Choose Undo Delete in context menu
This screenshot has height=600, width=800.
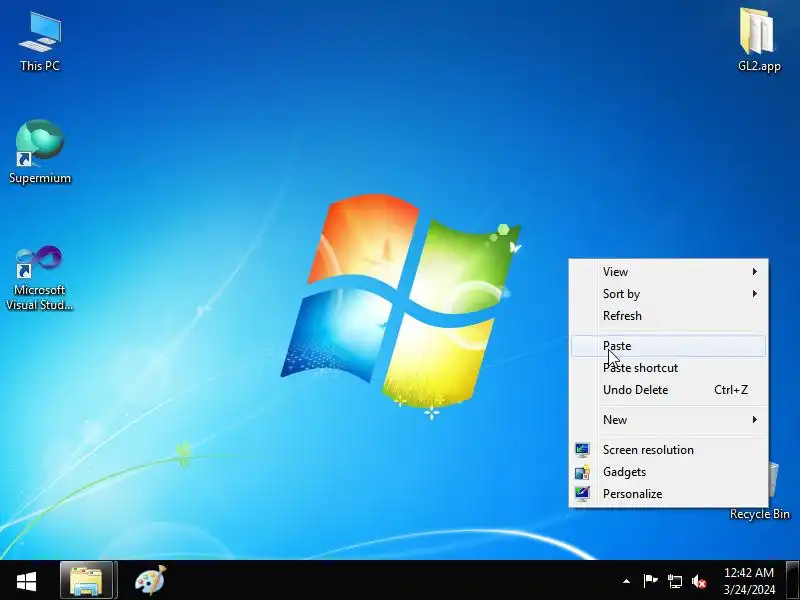coord(668,390)
